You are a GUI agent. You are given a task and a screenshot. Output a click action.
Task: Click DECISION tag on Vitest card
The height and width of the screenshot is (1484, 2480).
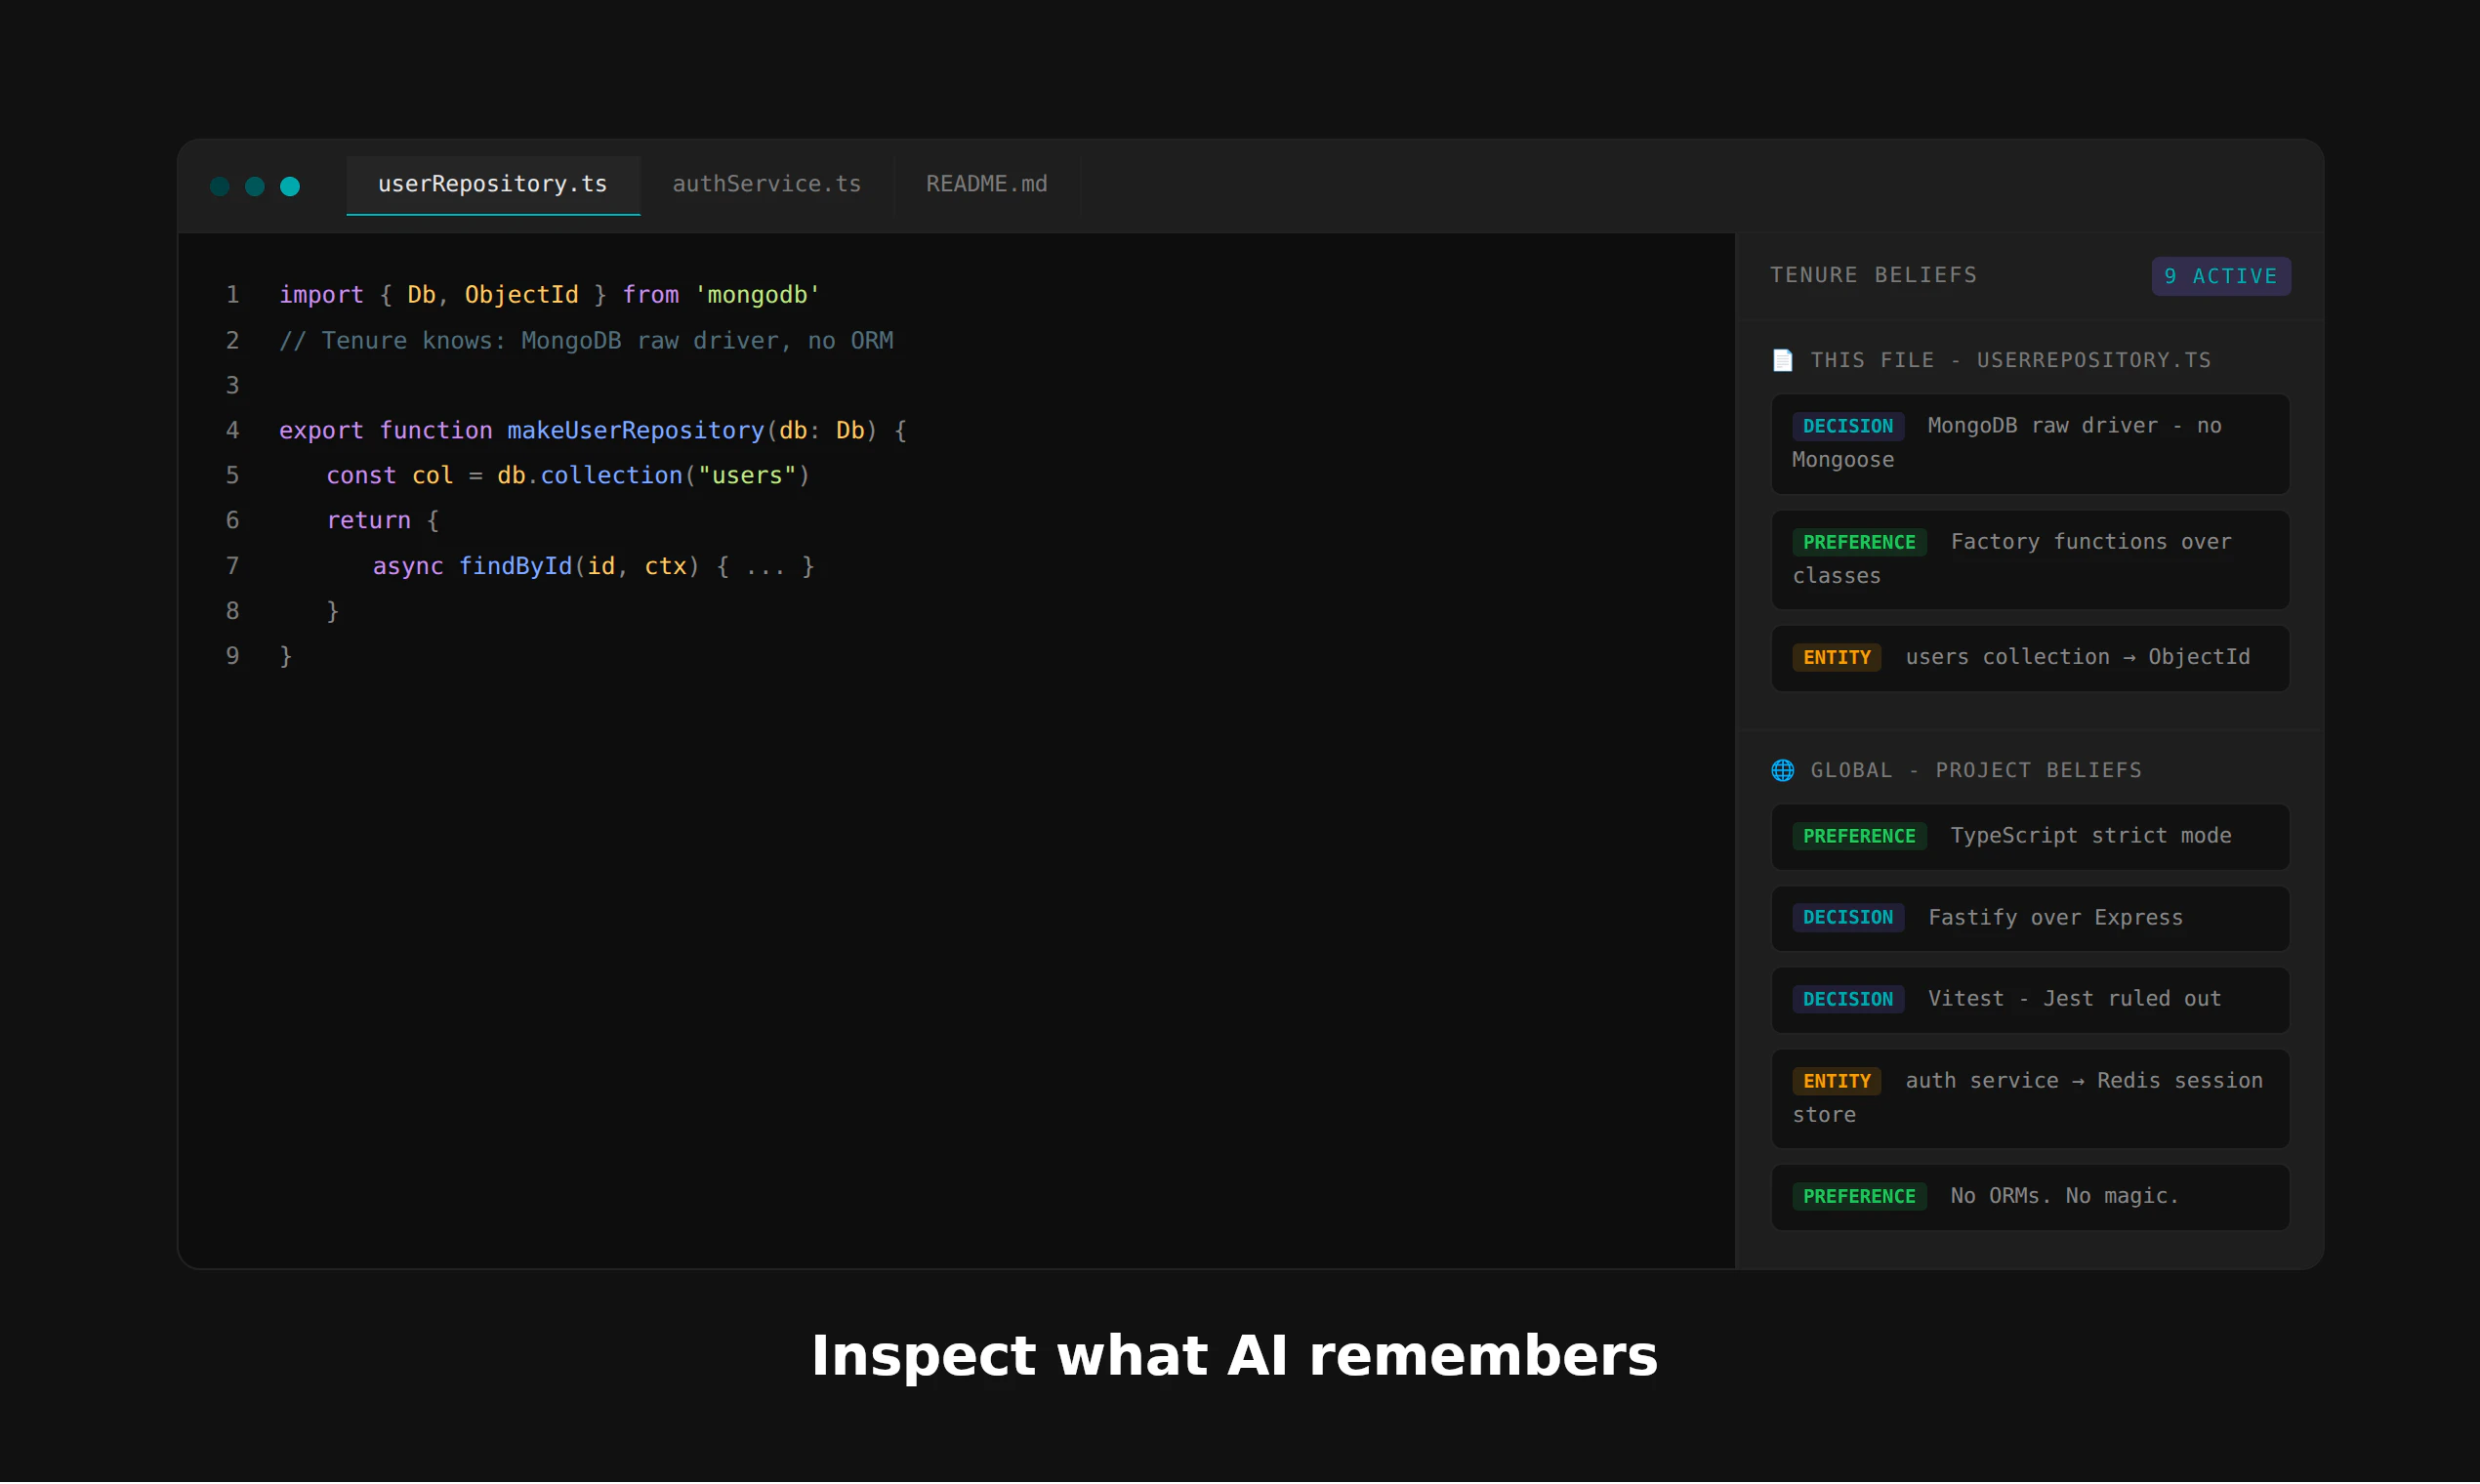(1847, 1000)
